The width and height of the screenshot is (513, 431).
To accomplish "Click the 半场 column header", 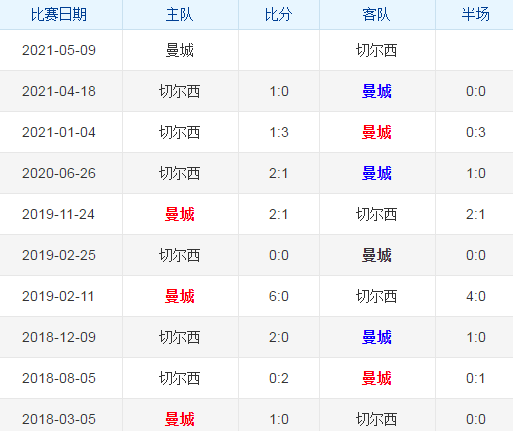I will [x=476, y=15].
